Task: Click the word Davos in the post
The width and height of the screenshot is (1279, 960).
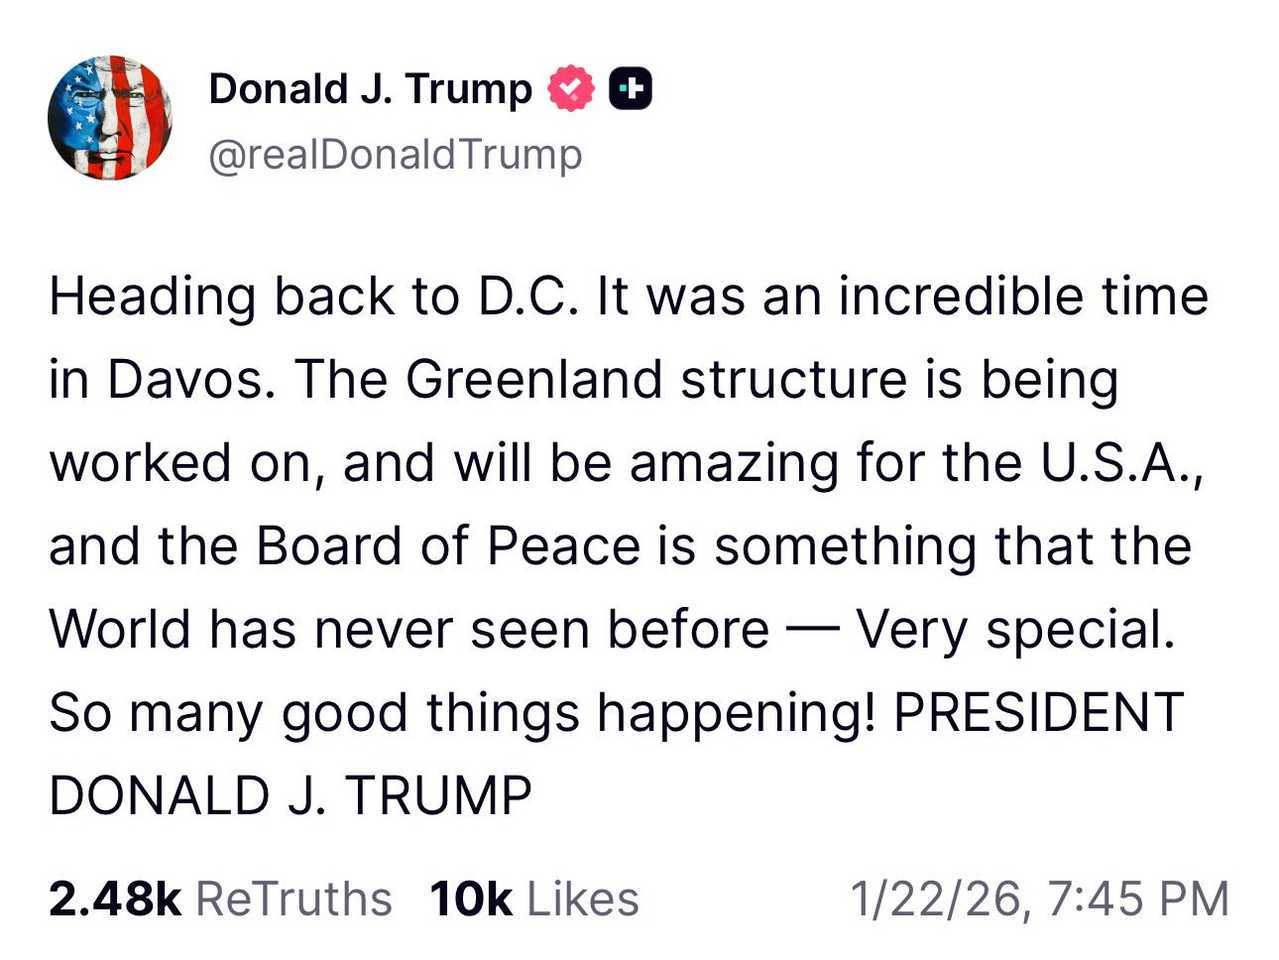Action: coord(190,380)
